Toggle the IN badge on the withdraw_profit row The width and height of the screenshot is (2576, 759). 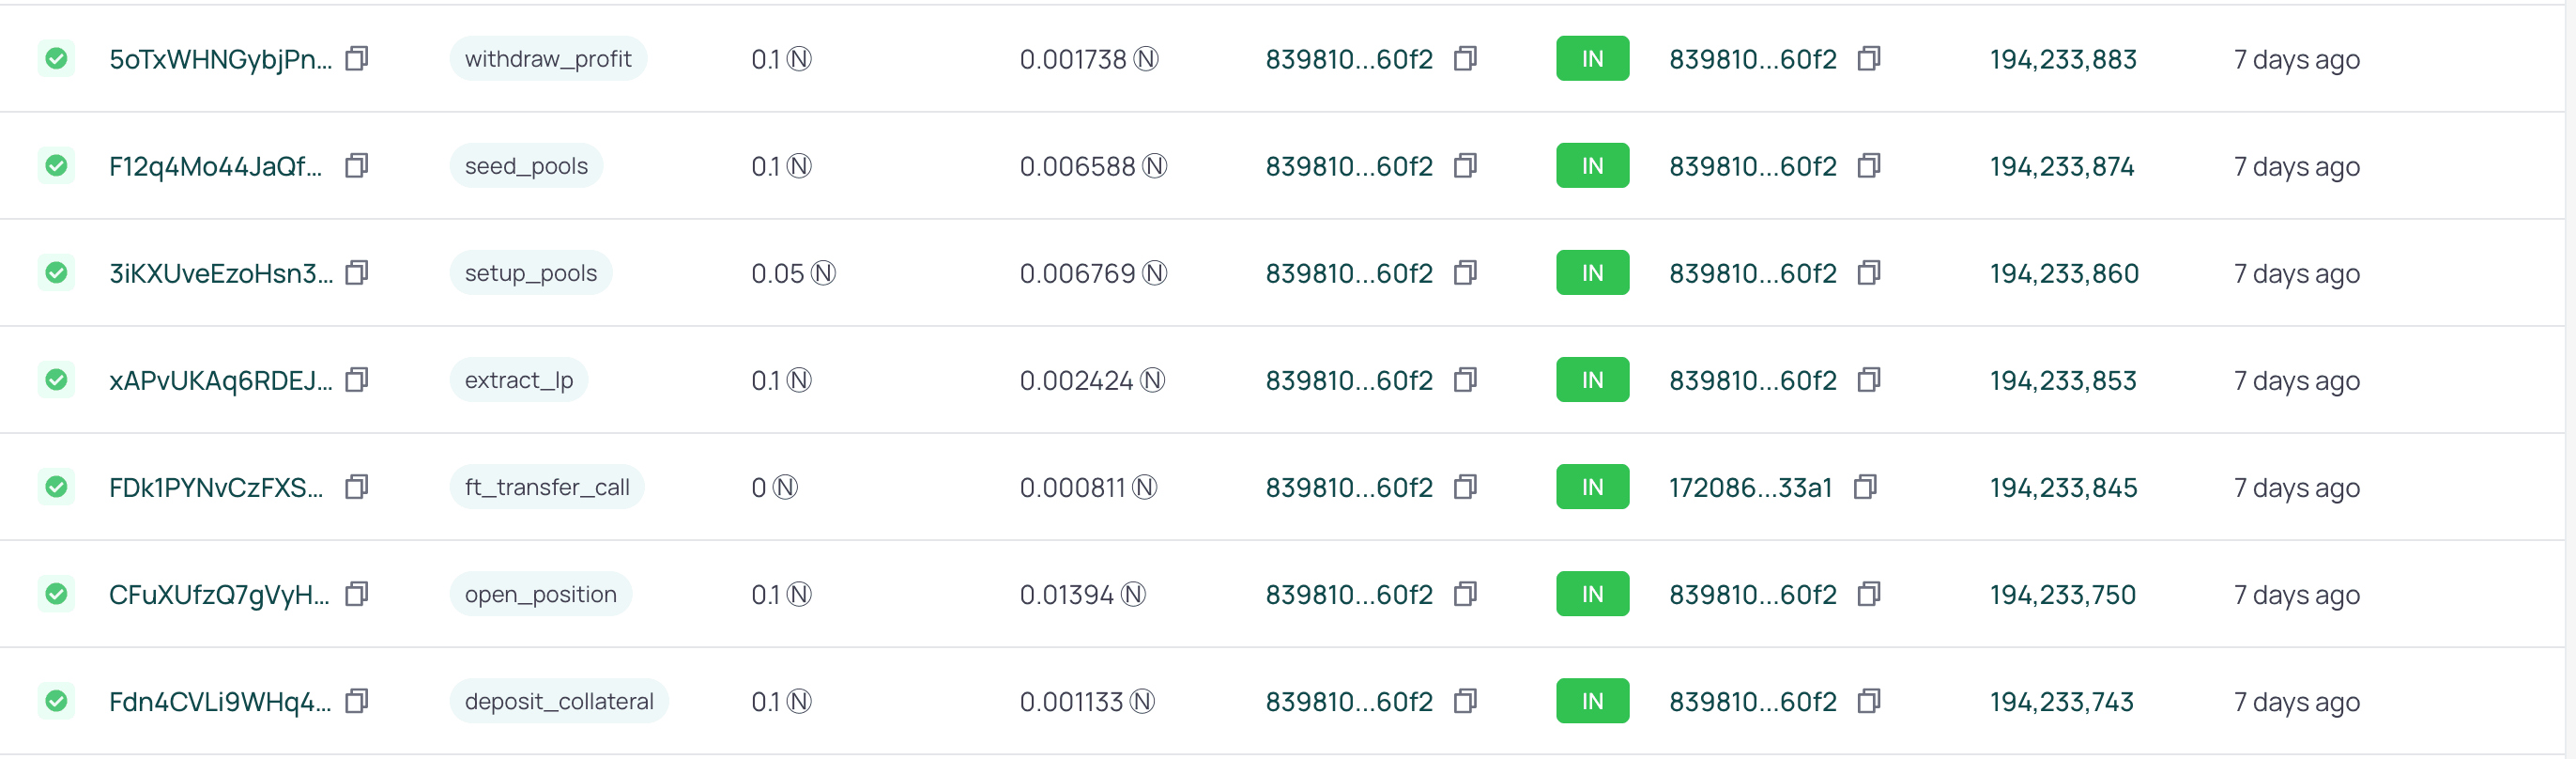tap(1592, 58)
